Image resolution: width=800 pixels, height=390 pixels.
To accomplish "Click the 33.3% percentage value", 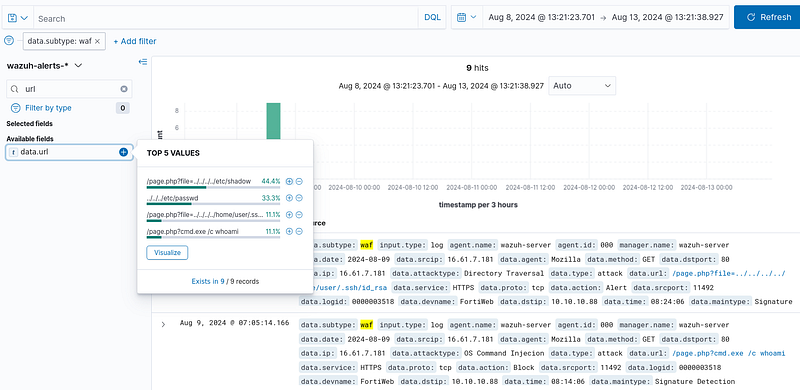I will point(270,198).
